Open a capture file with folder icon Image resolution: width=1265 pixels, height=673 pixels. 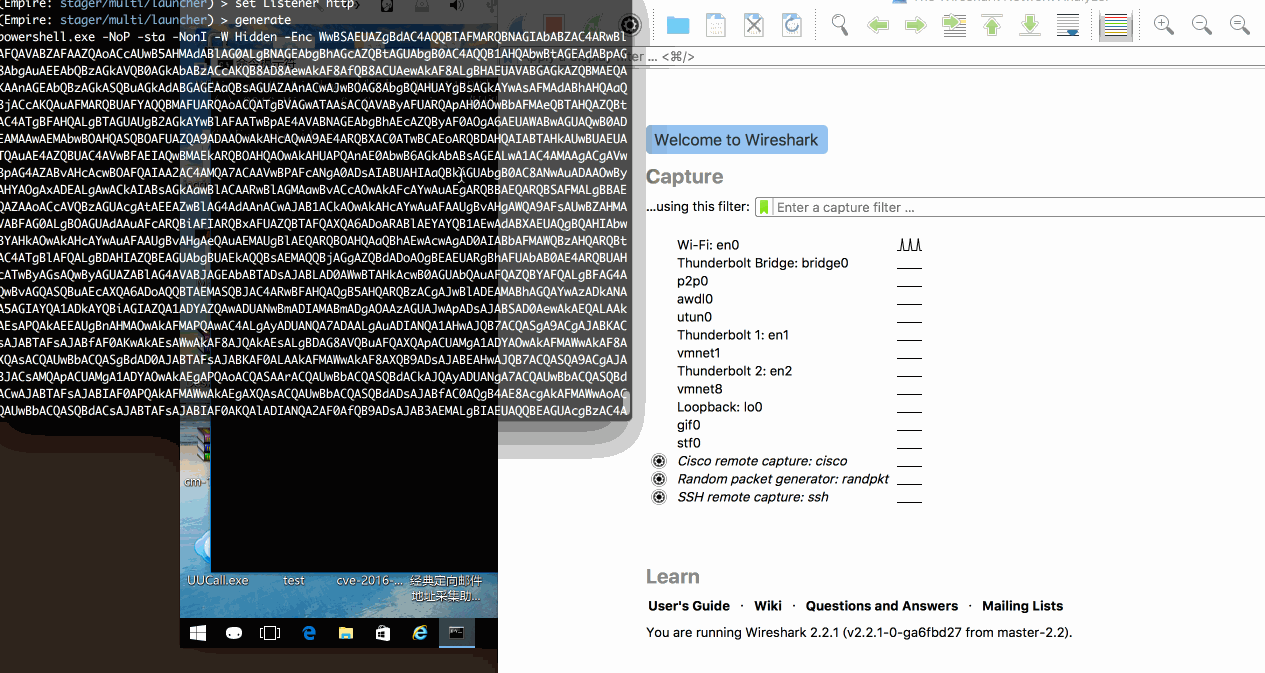click(x=678, y=25)
